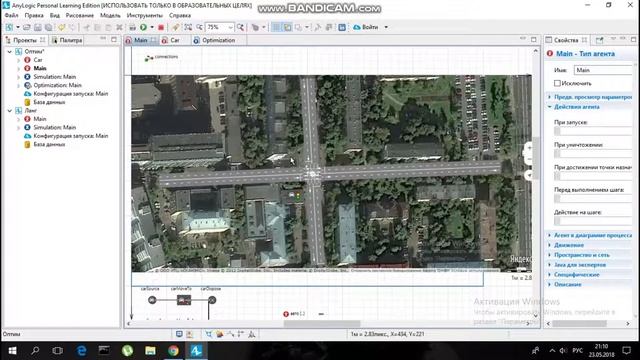Select База данных under Оптим project
This screenshot has height=360, width=640.
click(49, 102)
